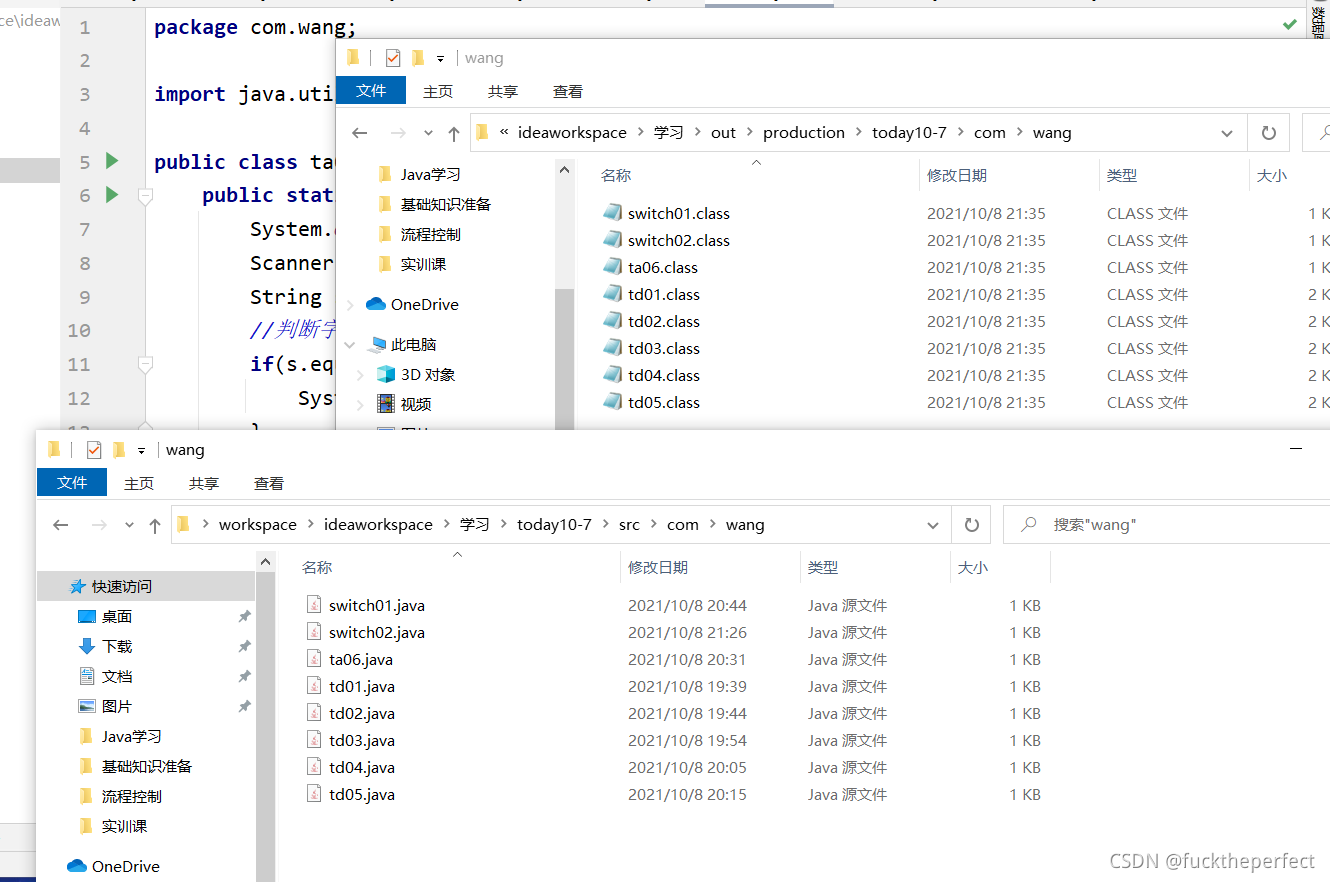Viewport: 1330px width, 882px height.
Task: Run main method from line 6 gutter arrow
Action: (x=112, y=194)
